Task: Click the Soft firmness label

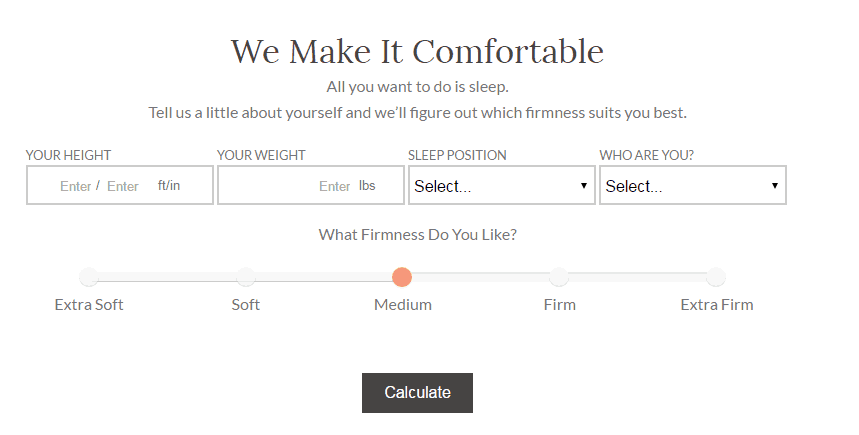Action: click(x=245, y=305)
